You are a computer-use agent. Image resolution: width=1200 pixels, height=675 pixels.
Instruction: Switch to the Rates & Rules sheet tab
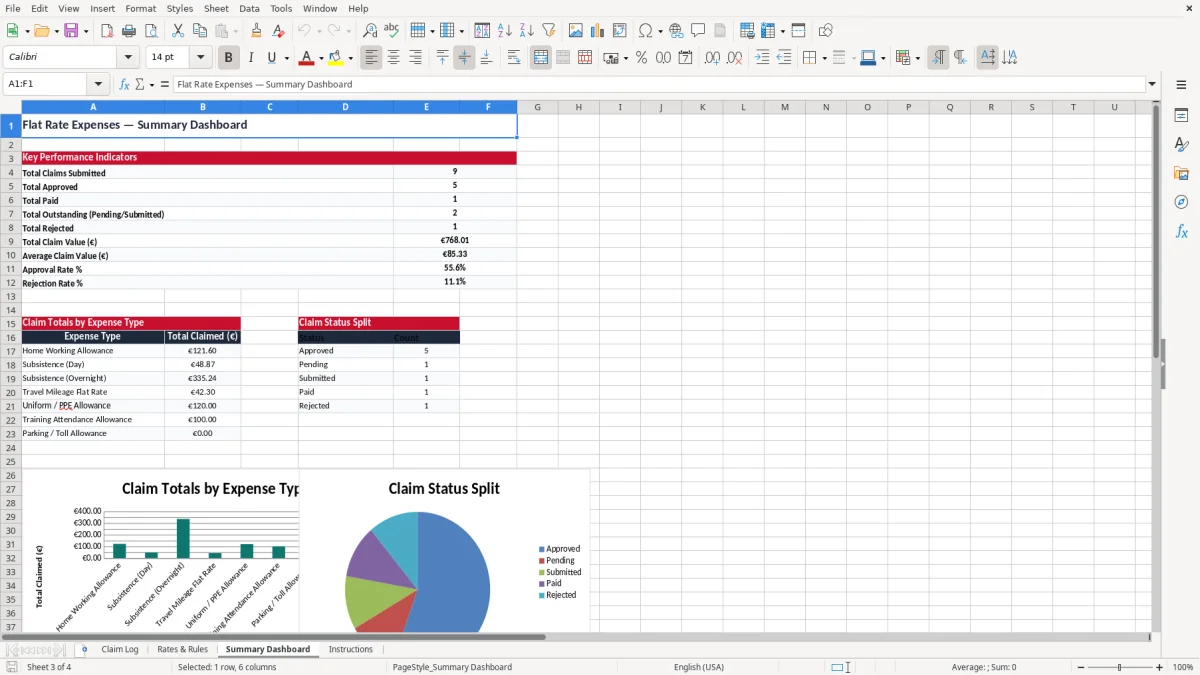coord(183,649)
